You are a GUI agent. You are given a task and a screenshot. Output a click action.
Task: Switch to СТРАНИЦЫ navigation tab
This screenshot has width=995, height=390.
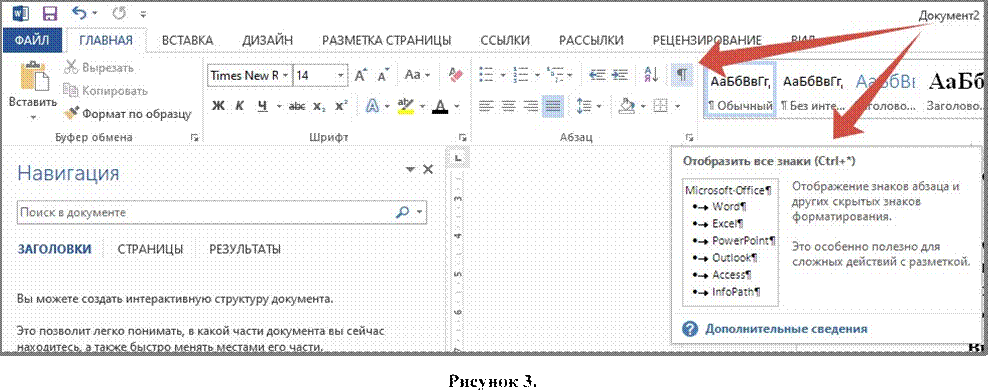point(150,249)
